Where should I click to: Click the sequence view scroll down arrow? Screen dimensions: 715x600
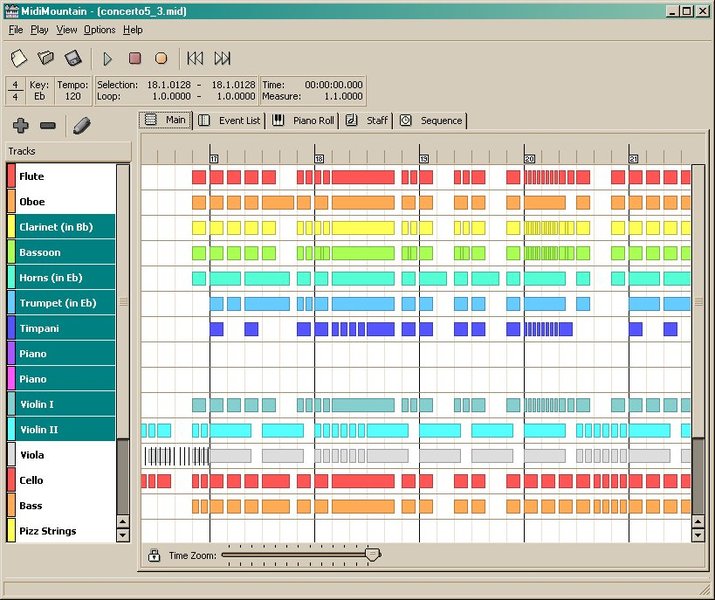pyautogui.click(x=698, y=534)
